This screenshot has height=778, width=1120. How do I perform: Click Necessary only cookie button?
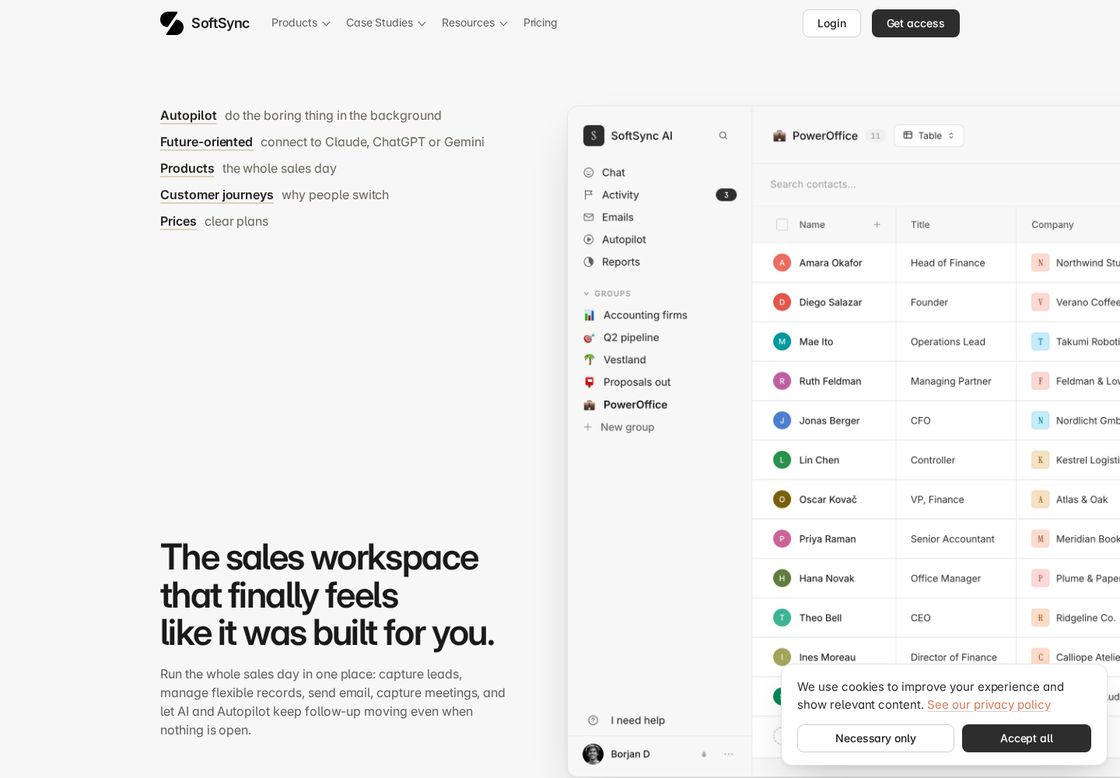click(x=875, y=738)
